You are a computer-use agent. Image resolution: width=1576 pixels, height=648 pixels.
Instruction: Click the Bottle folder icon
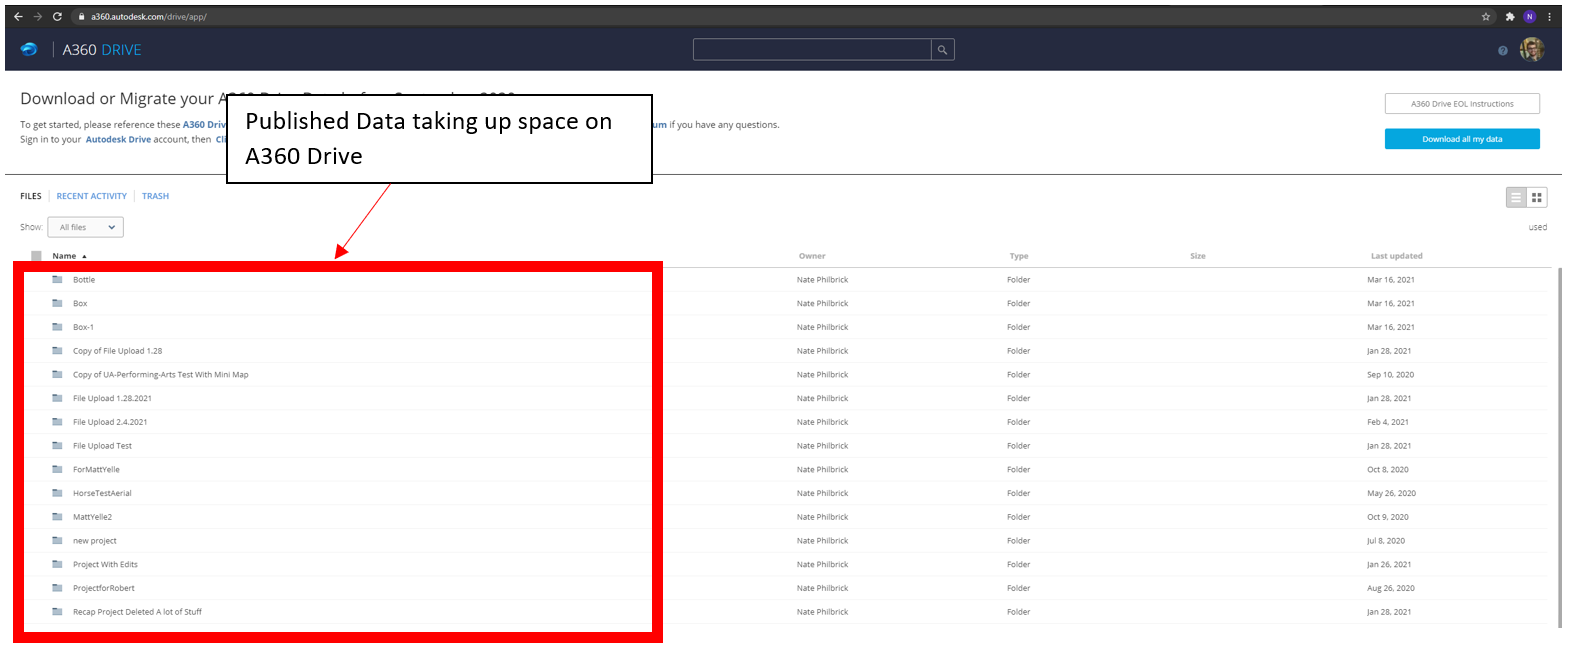click(x=57, y=279)
